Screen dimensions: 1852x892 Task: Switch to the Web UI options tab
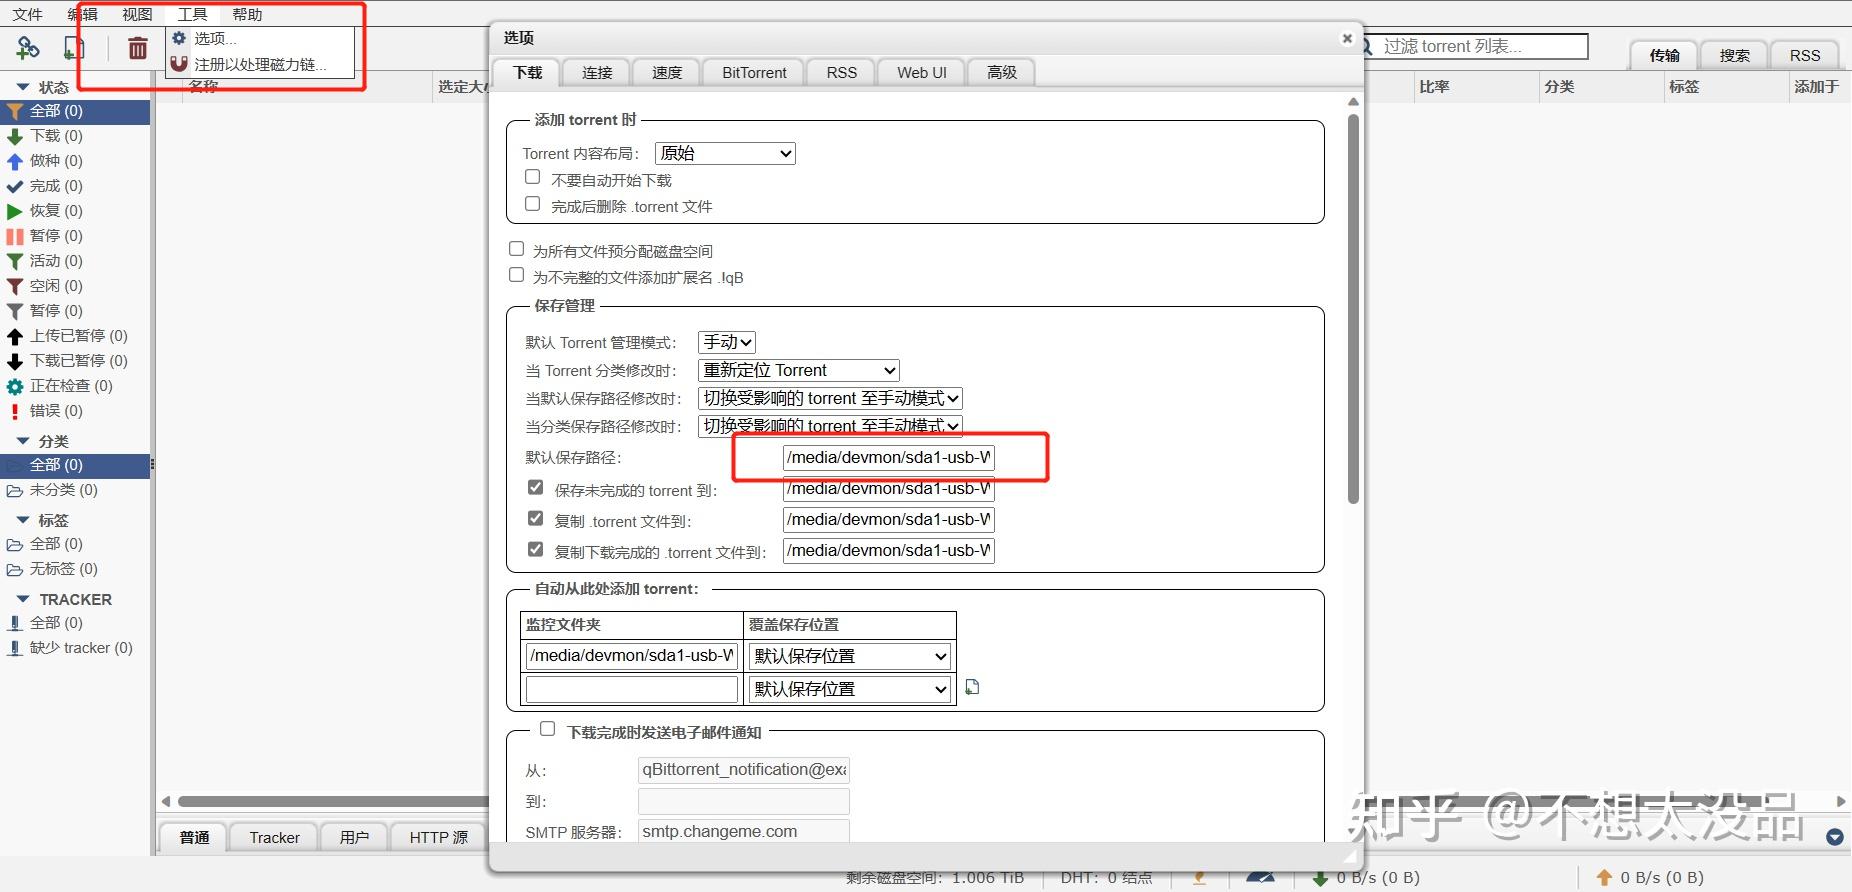tap(922, 73)
